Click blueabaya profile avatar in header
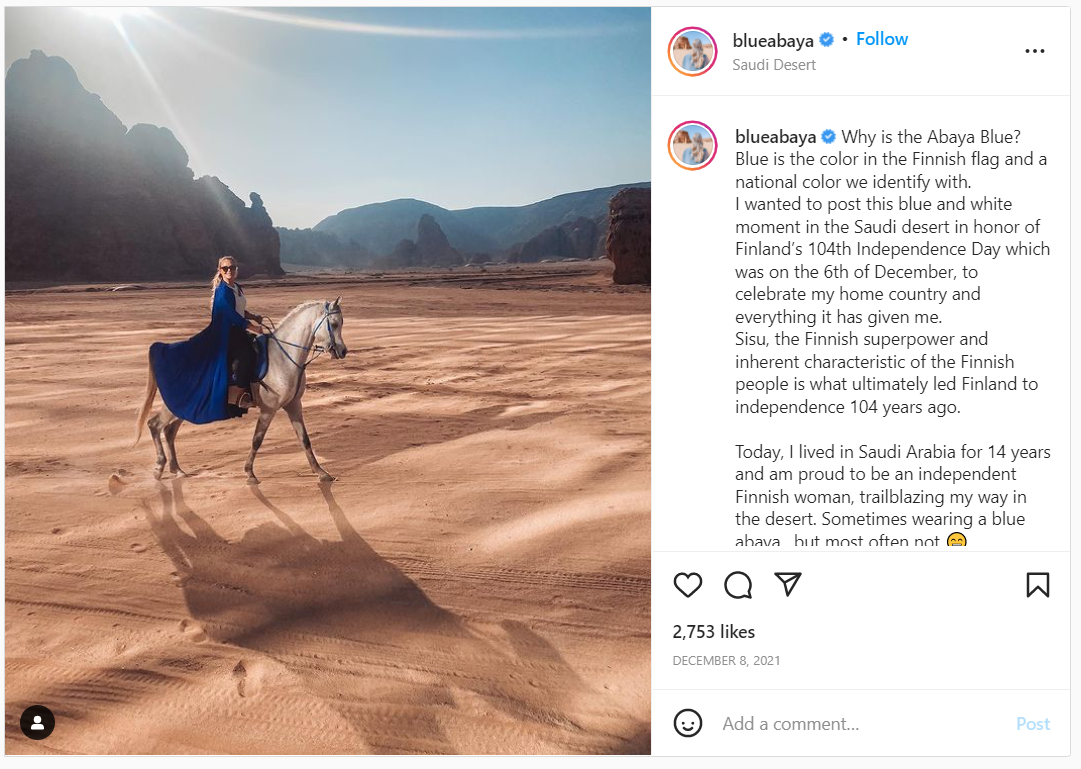The image size is (1081, 769). (x=692, y=51)
